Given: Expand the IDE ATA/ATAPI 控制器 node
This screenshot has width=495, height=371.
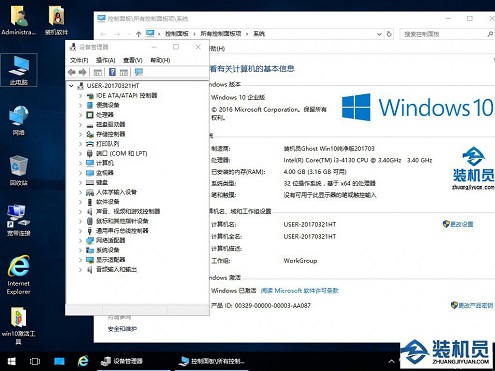Looking at the screenshot, I should tap(80, 96).
